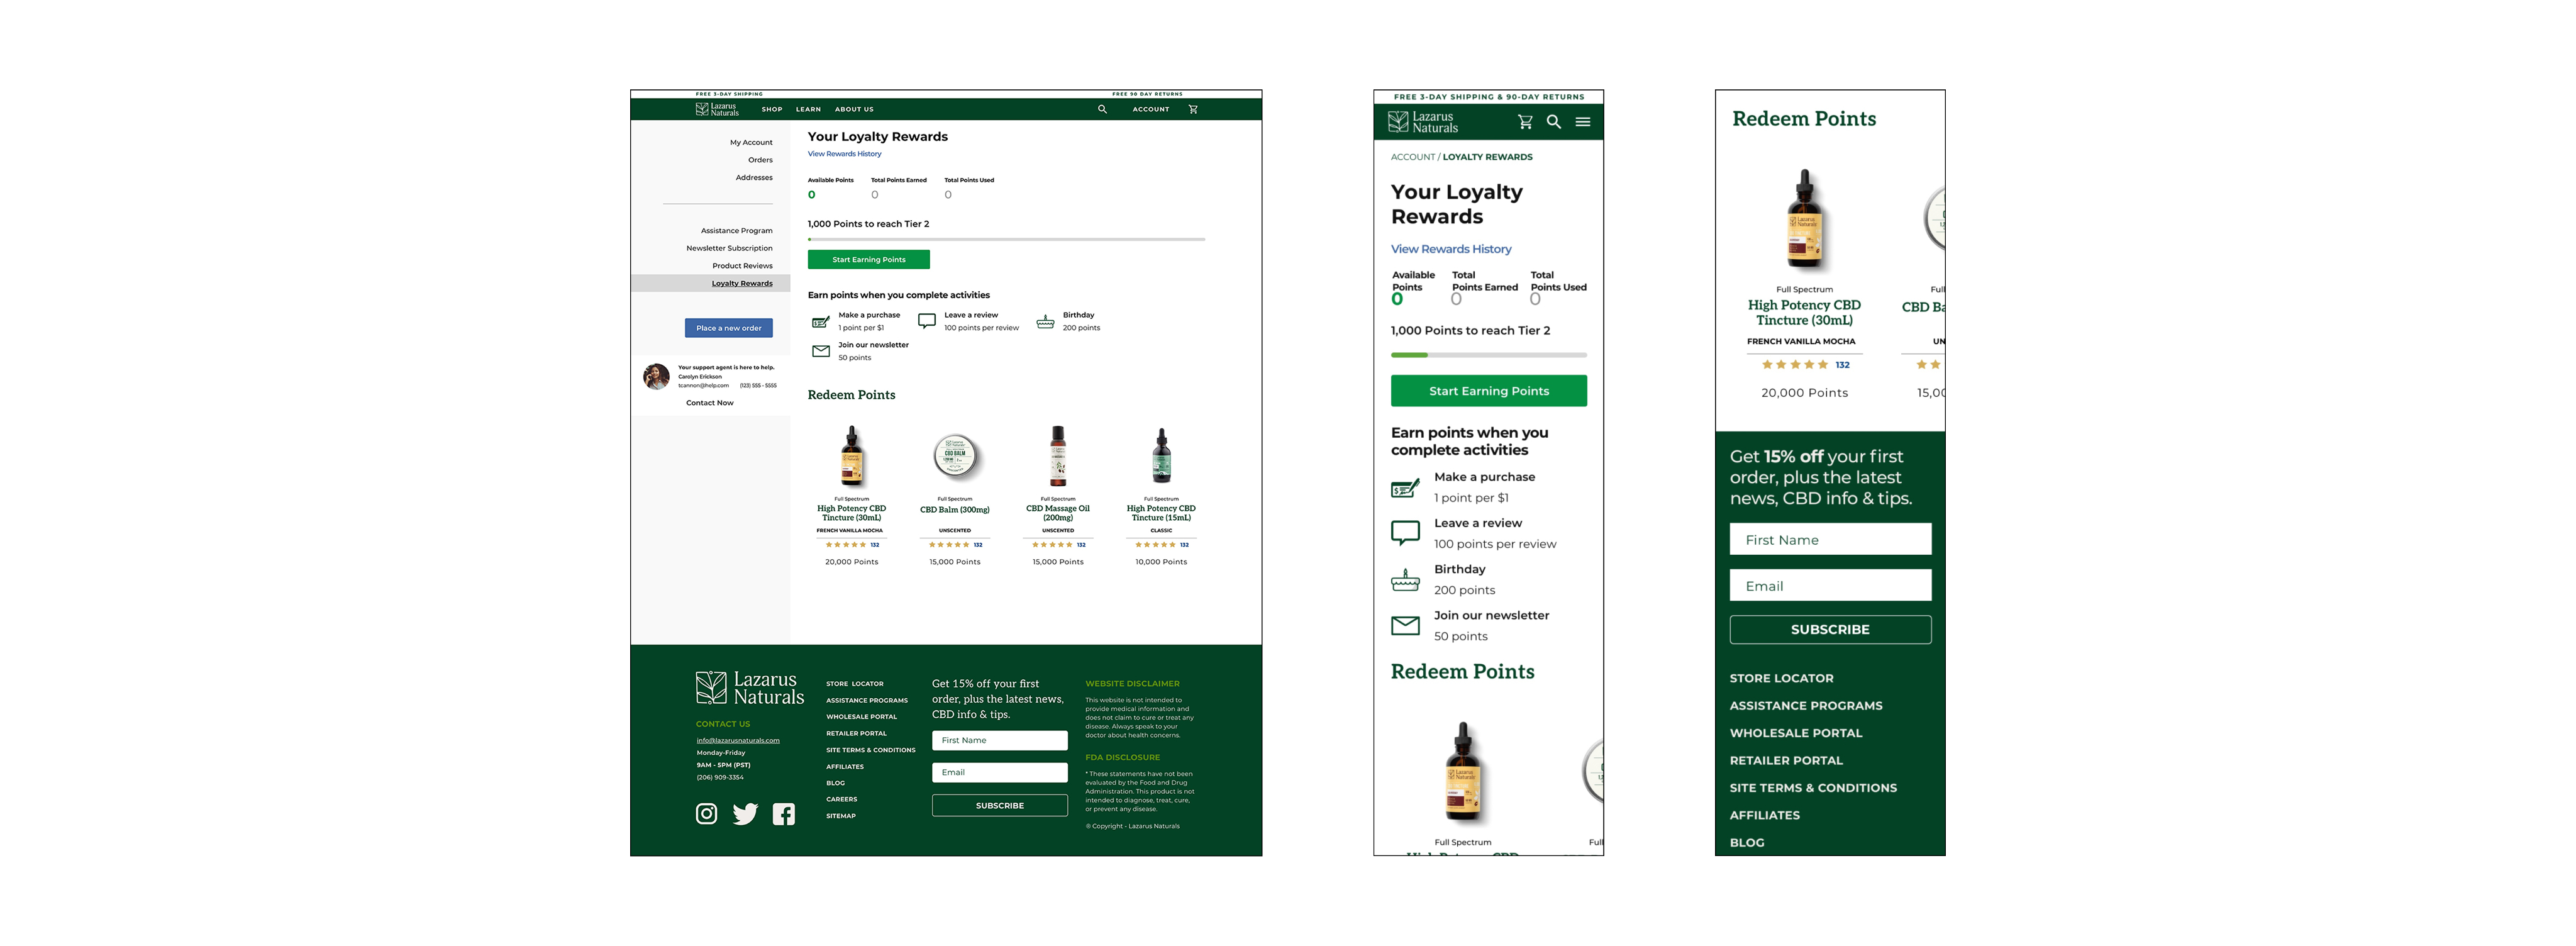Tap the mobile Birthday cake icon
Image resolution: width=2576 pixels, height=946 pixels.
[x=1405, y=579]
